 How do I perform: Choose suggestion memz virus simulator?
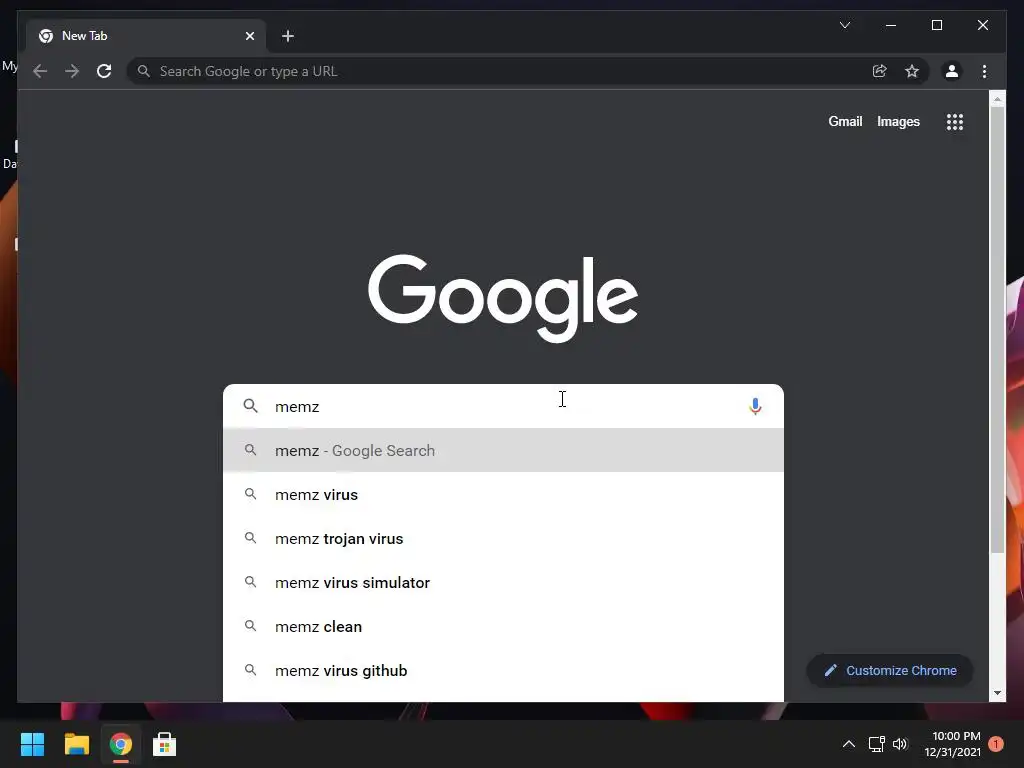[x=504, y=583]
